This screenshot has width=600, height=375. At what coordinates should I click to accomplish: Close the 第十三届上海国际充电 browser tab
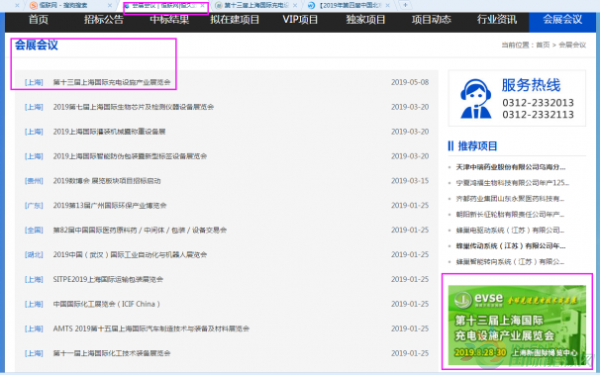pyautogui.click(x=295, y=5)
